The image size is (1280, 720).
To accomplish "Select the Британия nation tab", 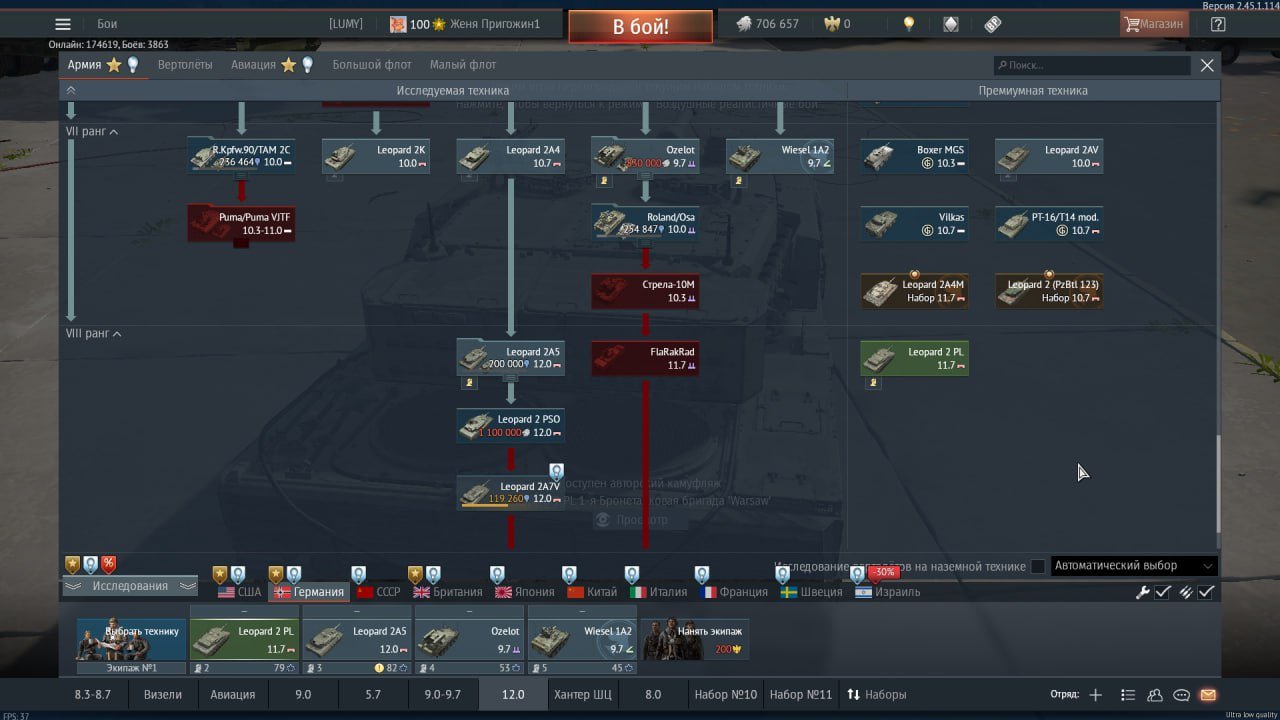I will [x=448, y=592].
